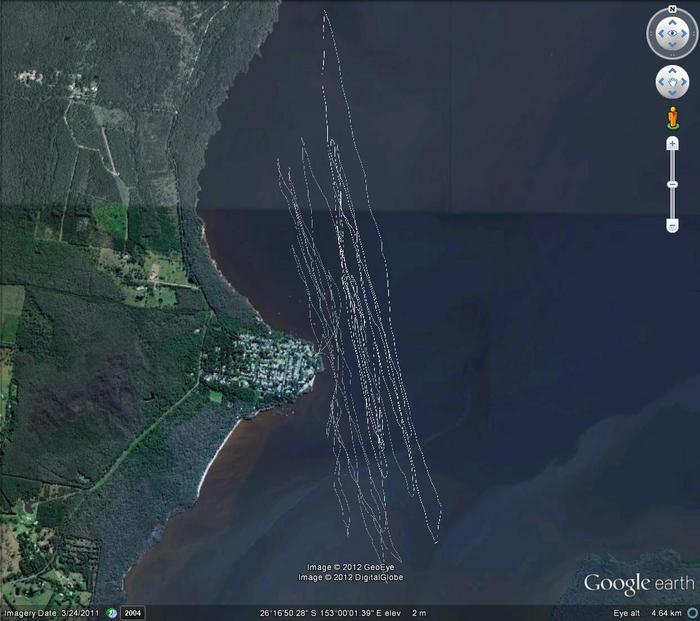700x621 pixels.
Task: Pan map right with Move joystick arrow
Action: pyautogui.click(x=684, y=82)
